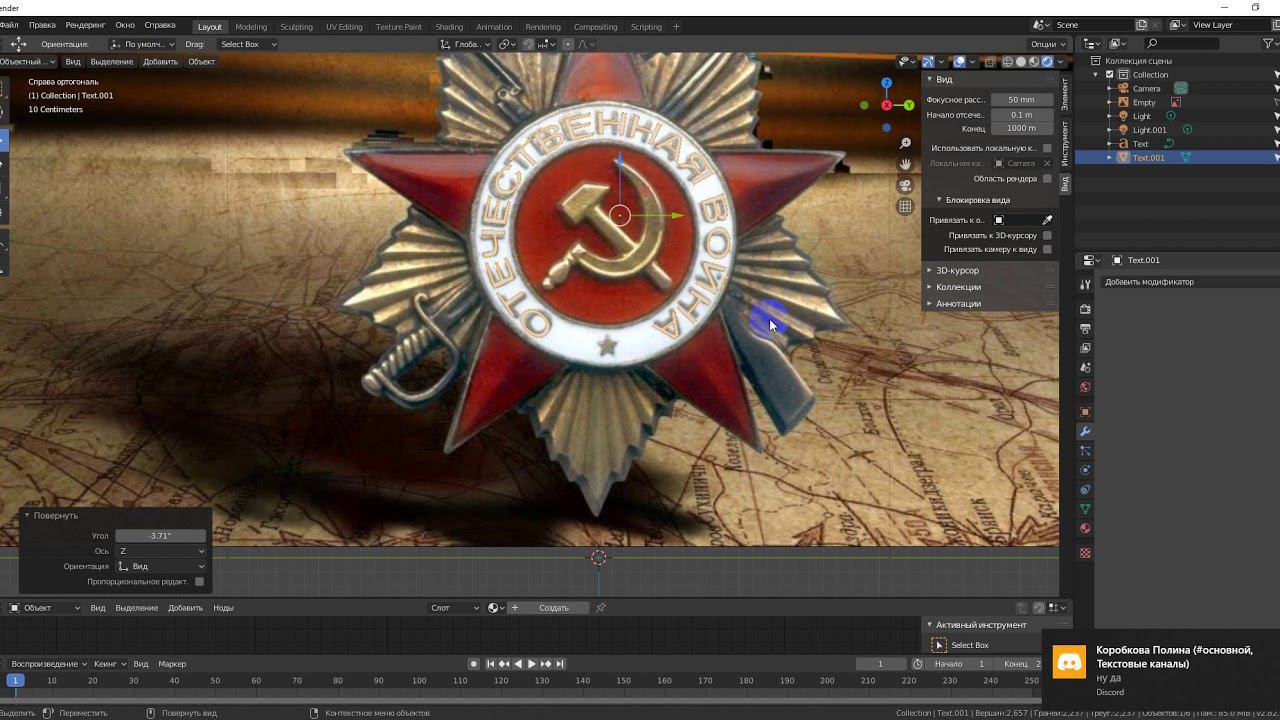Open the Texture properties checker icon
Screen dimensions: 1280x720
point(1085,553)
